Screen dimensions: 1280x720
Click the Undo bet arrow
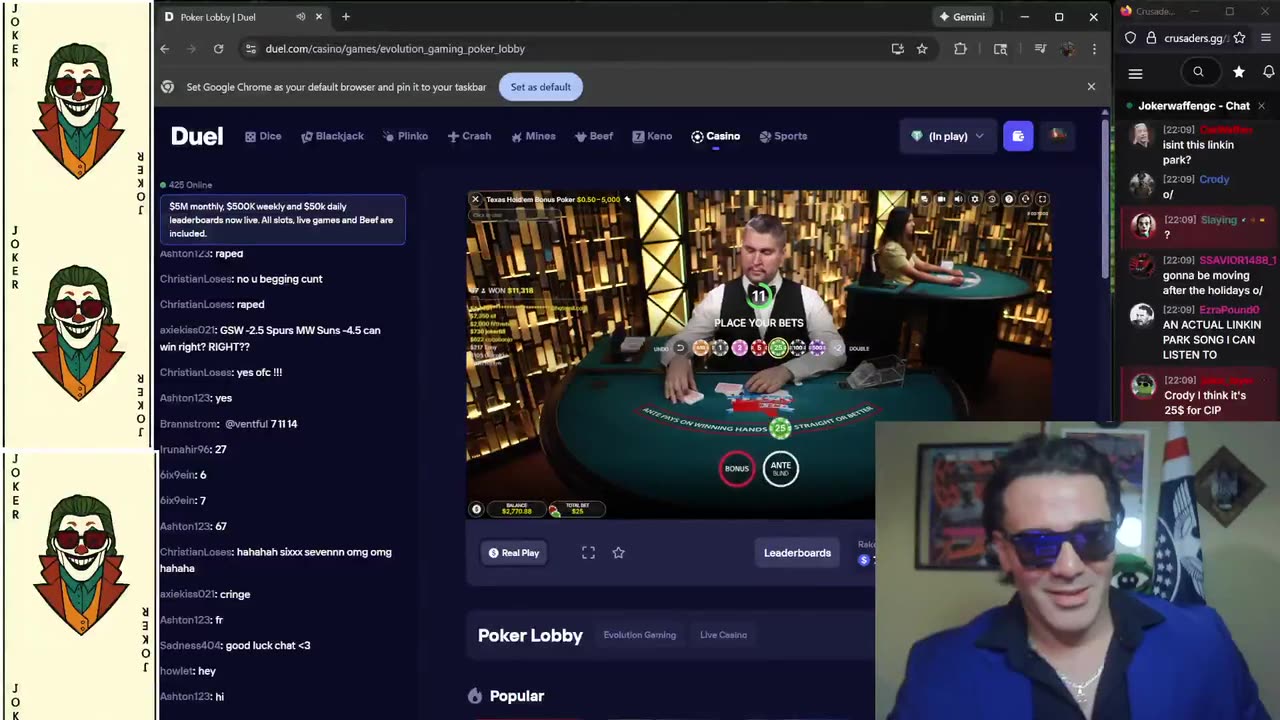click(680, 348)
